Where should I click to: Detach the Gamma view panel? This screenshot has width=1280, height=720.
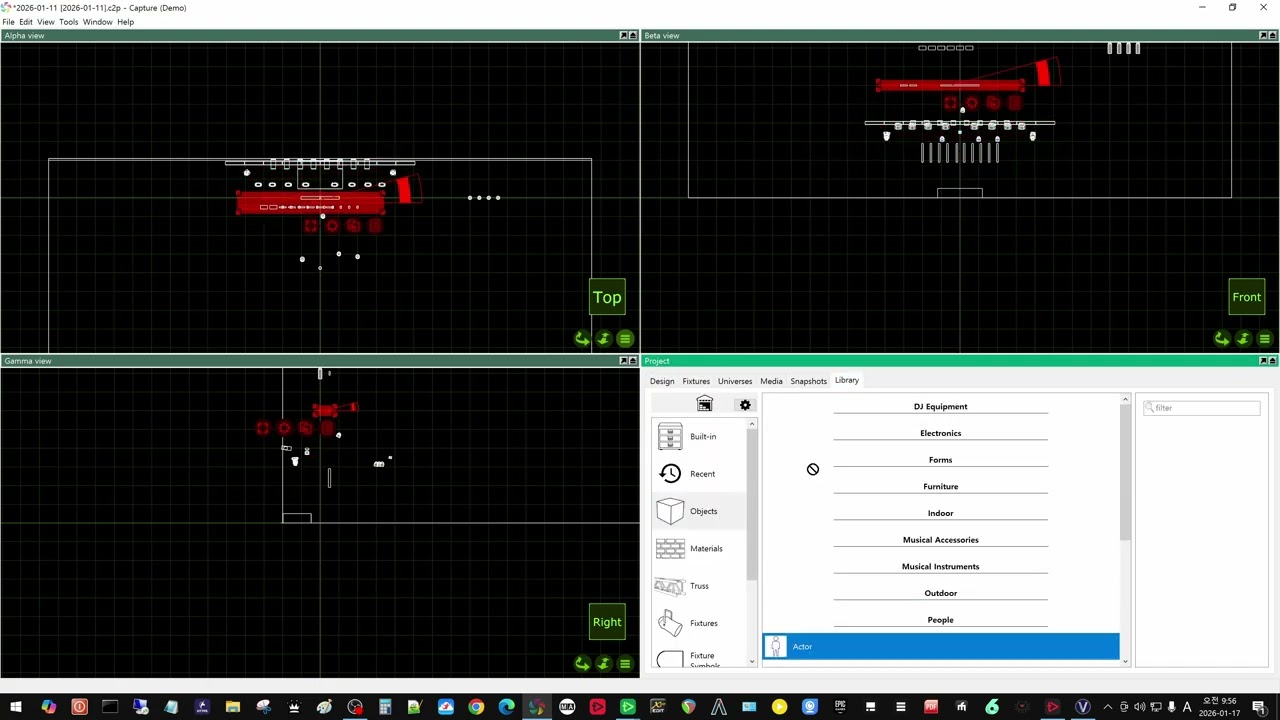[x=623, y=360]
